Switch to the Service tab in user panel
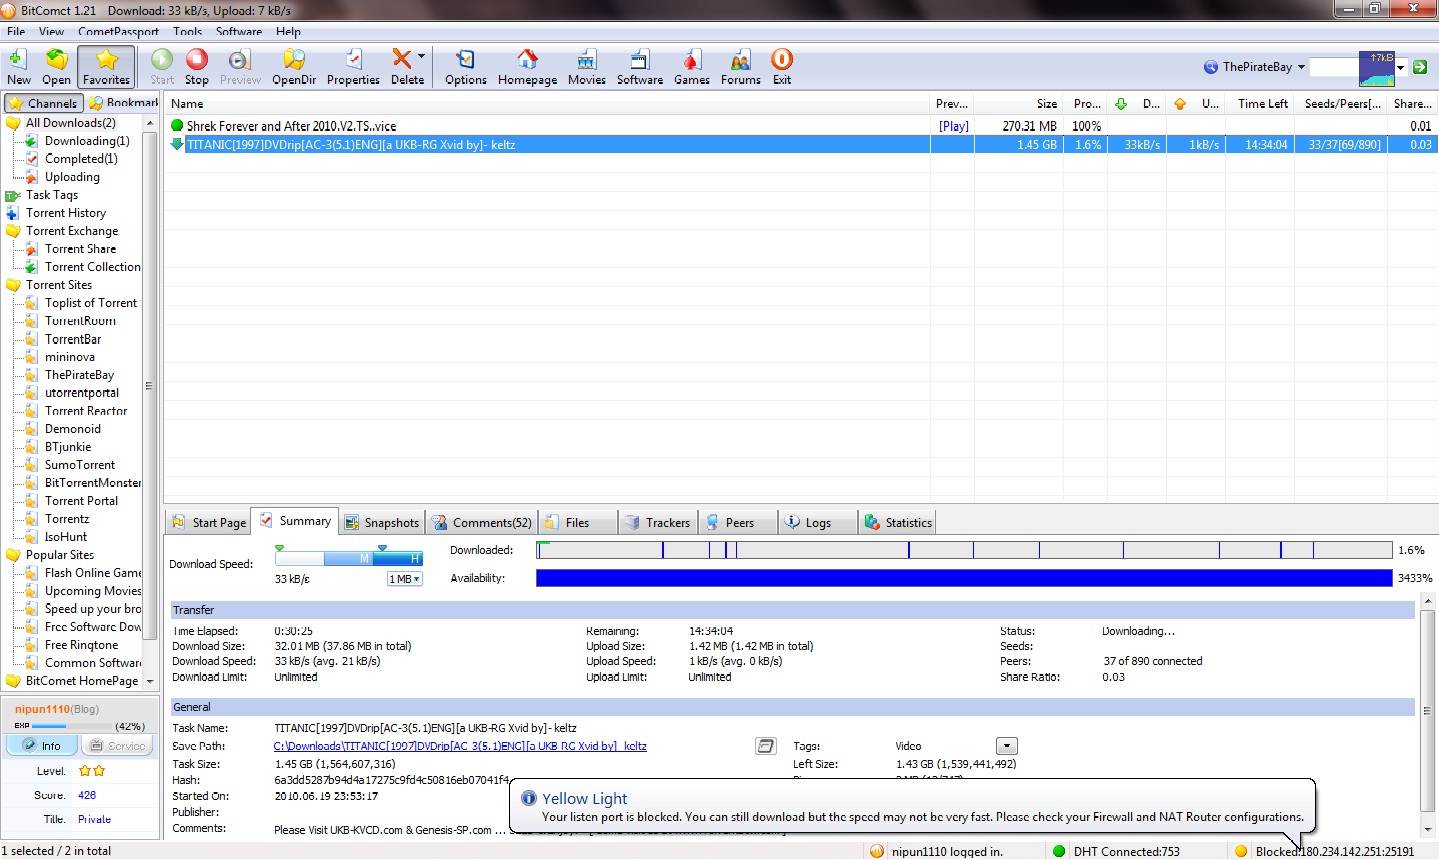1439x860 pixels. point(118,745)
